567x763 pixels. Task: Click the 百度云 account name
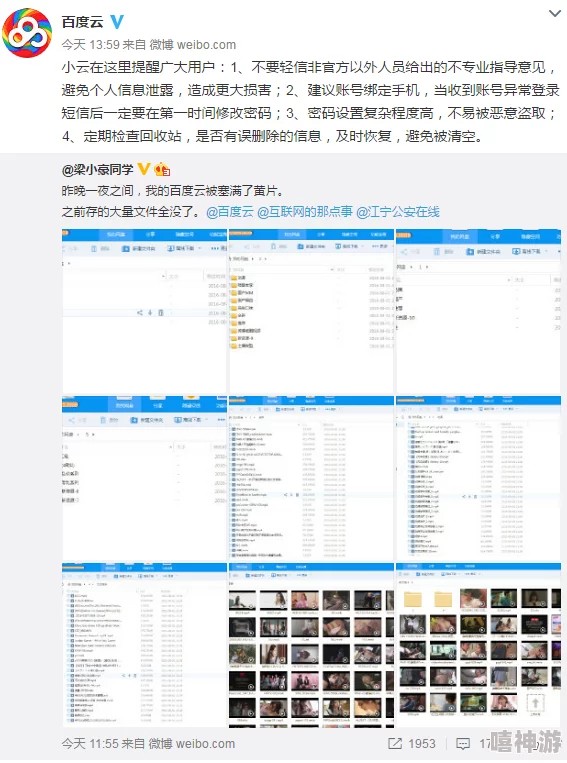[x=83, y=22]
